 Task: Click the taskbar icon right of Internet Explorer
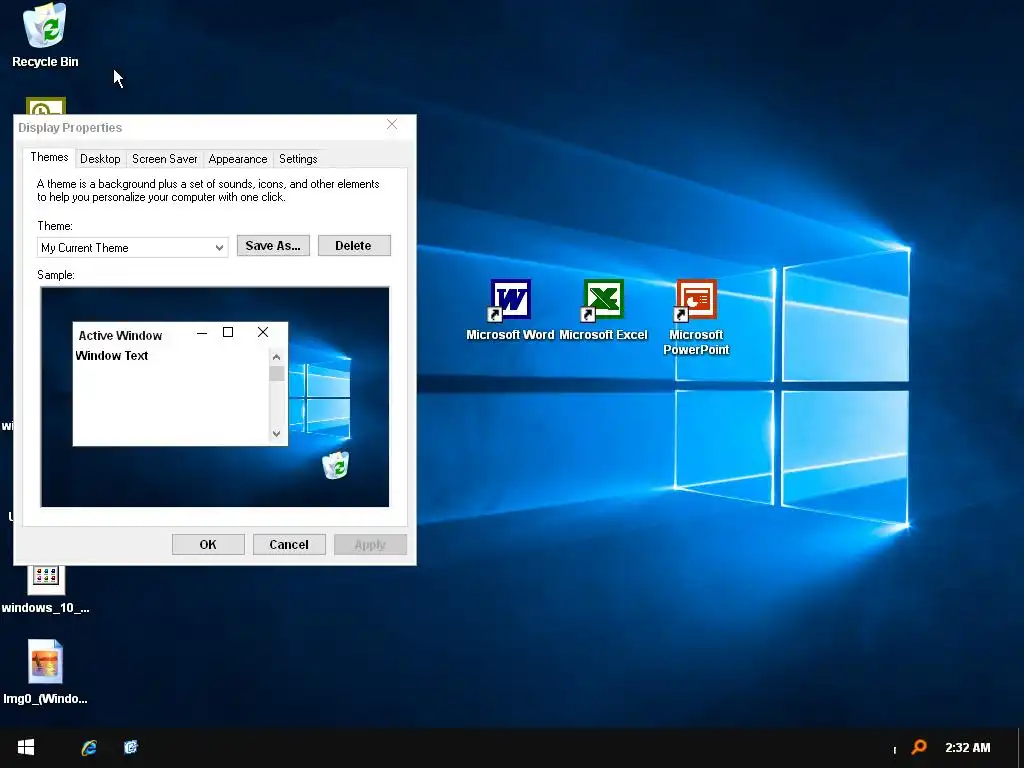pyautogui.click(x=131, y=747)
